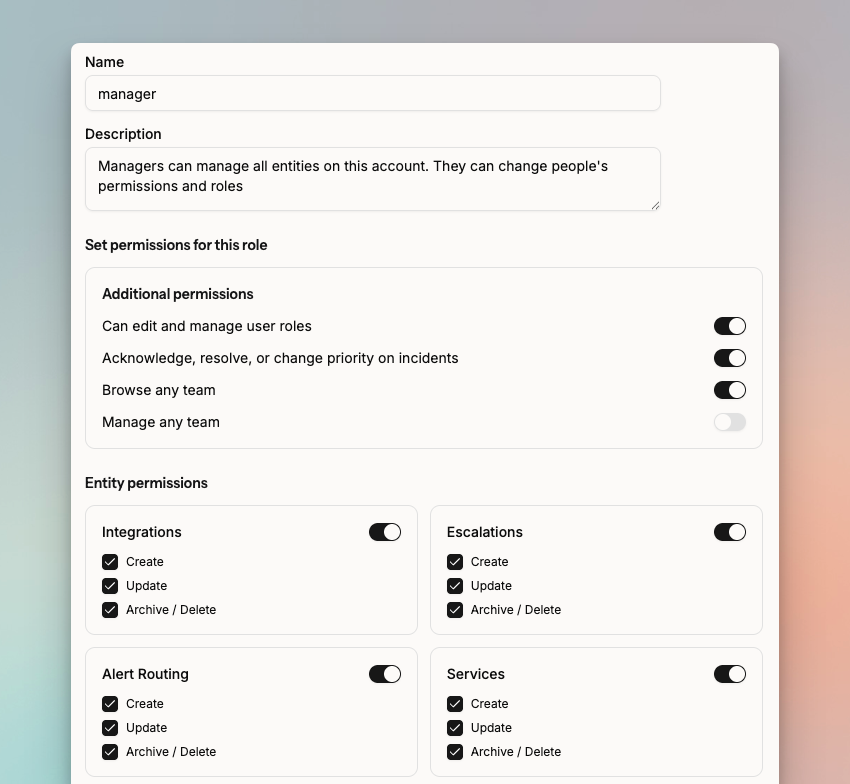Uncheck Update under Integrations
This screenshot has width=850, height=784.
pyautogui.click(x=110, y=586)
